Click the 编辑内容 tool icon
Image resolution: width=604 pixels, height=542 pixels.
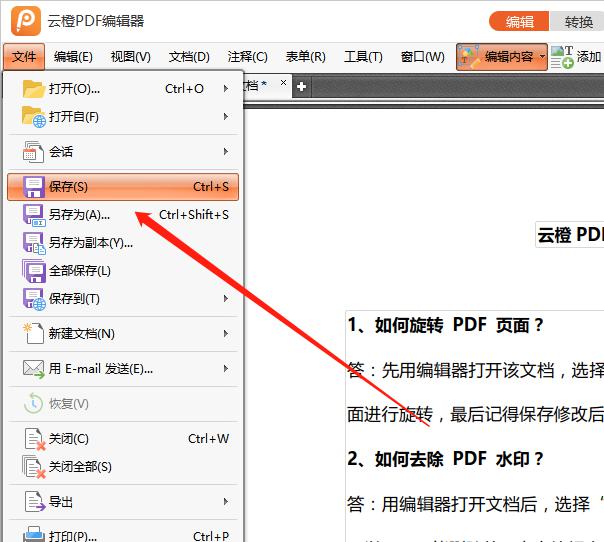(470, 57)
